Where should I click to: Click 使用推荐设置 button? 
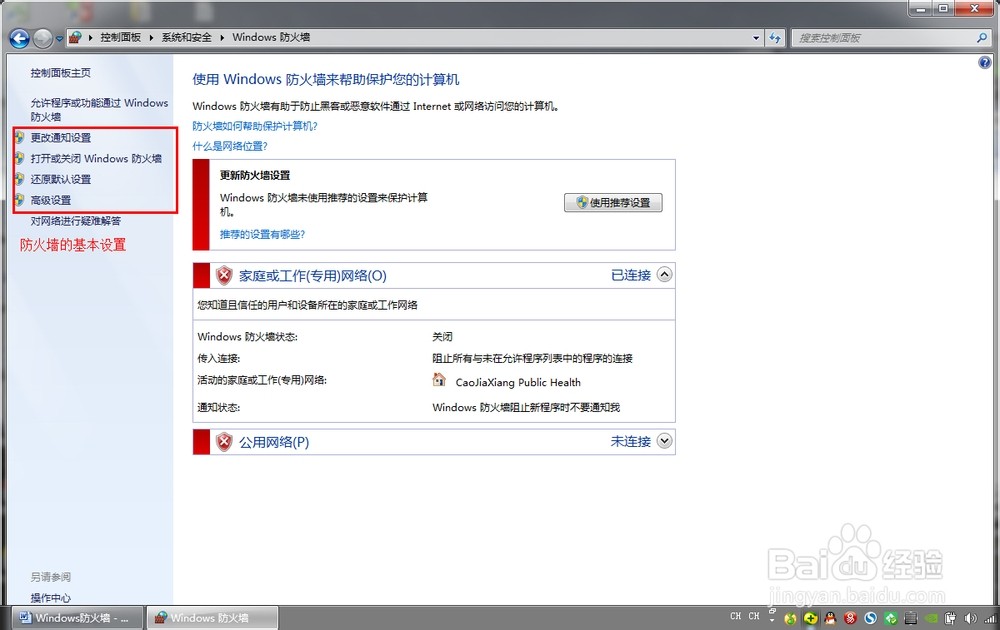613,203
